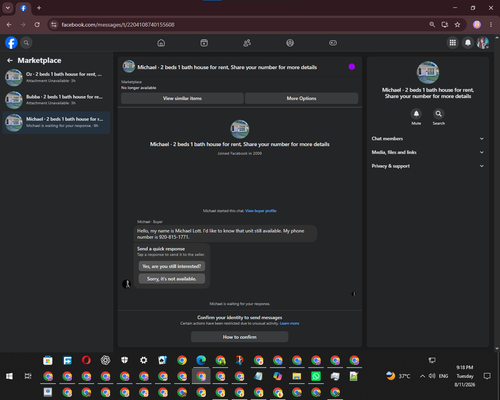
Task: Open taskbar clock showing 9:18 PM
Action: (465, 376)
